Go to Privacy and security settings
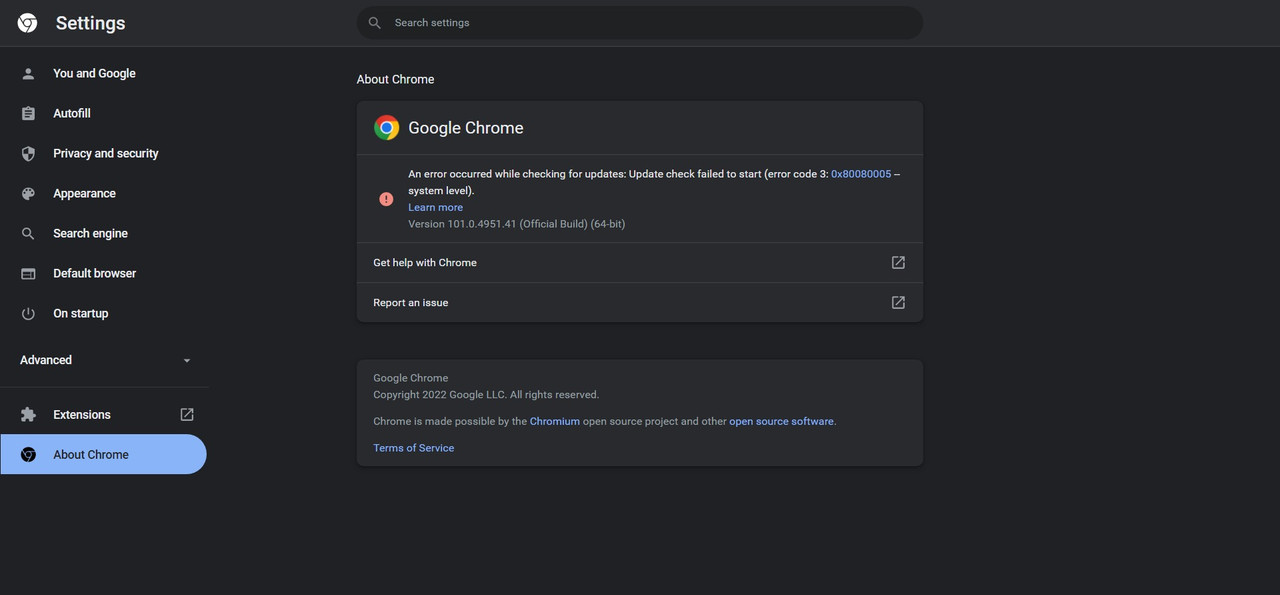Image resolution: width=1280 pixels, height=595 pixels. pos(104,153)
